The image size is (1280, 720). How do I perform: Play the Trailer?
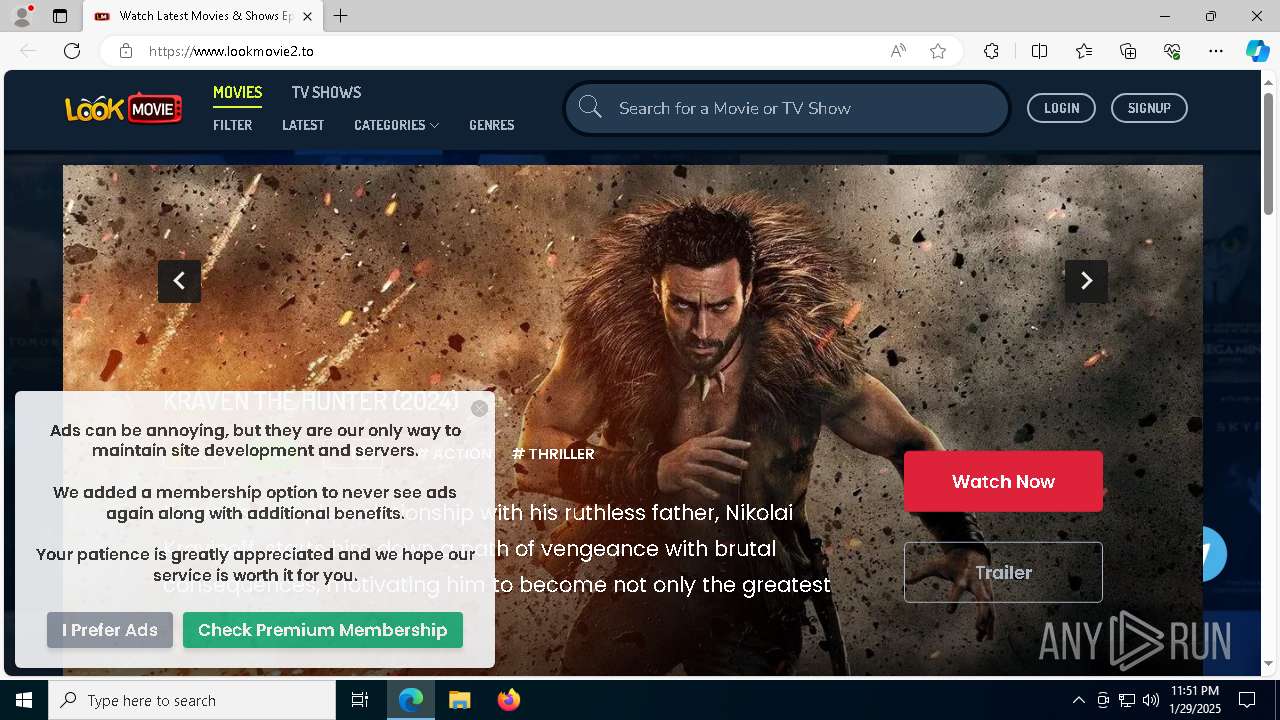click(x=1003, y=572)
